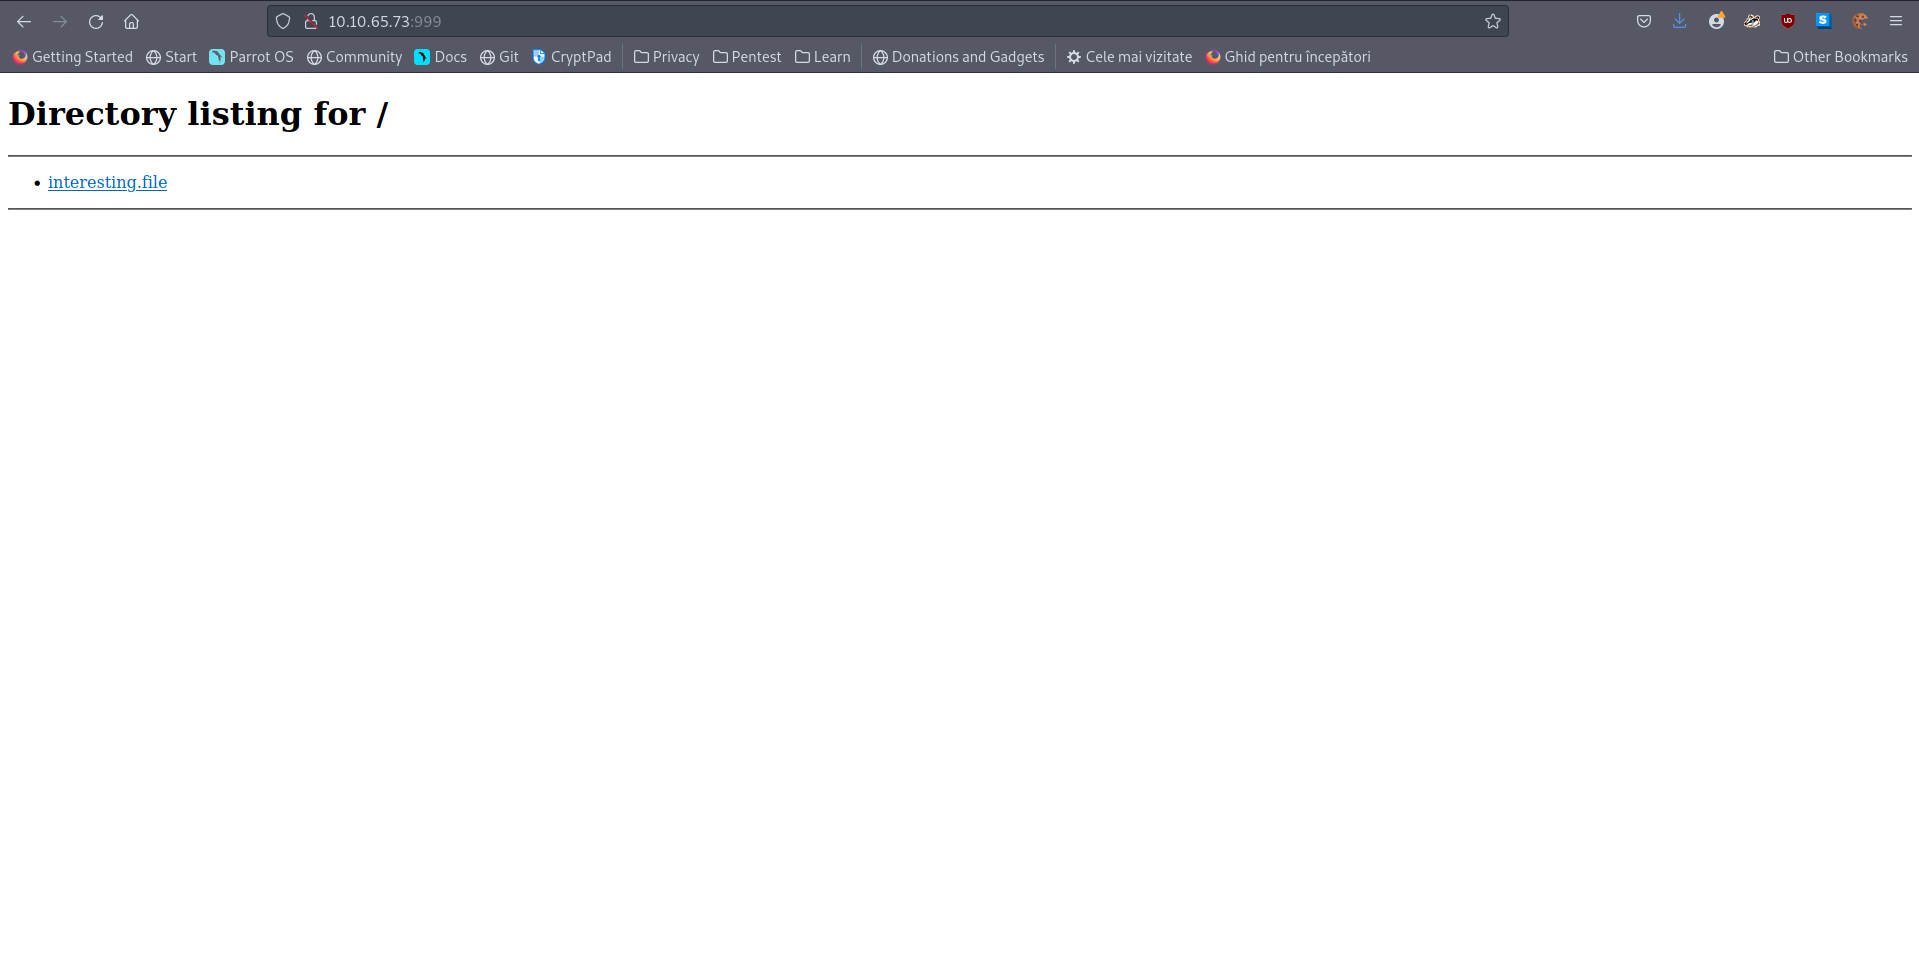Open the Parrot OS bookmark
The height and width of the screenshot is (957, 1919).
(x=251, y=57)
